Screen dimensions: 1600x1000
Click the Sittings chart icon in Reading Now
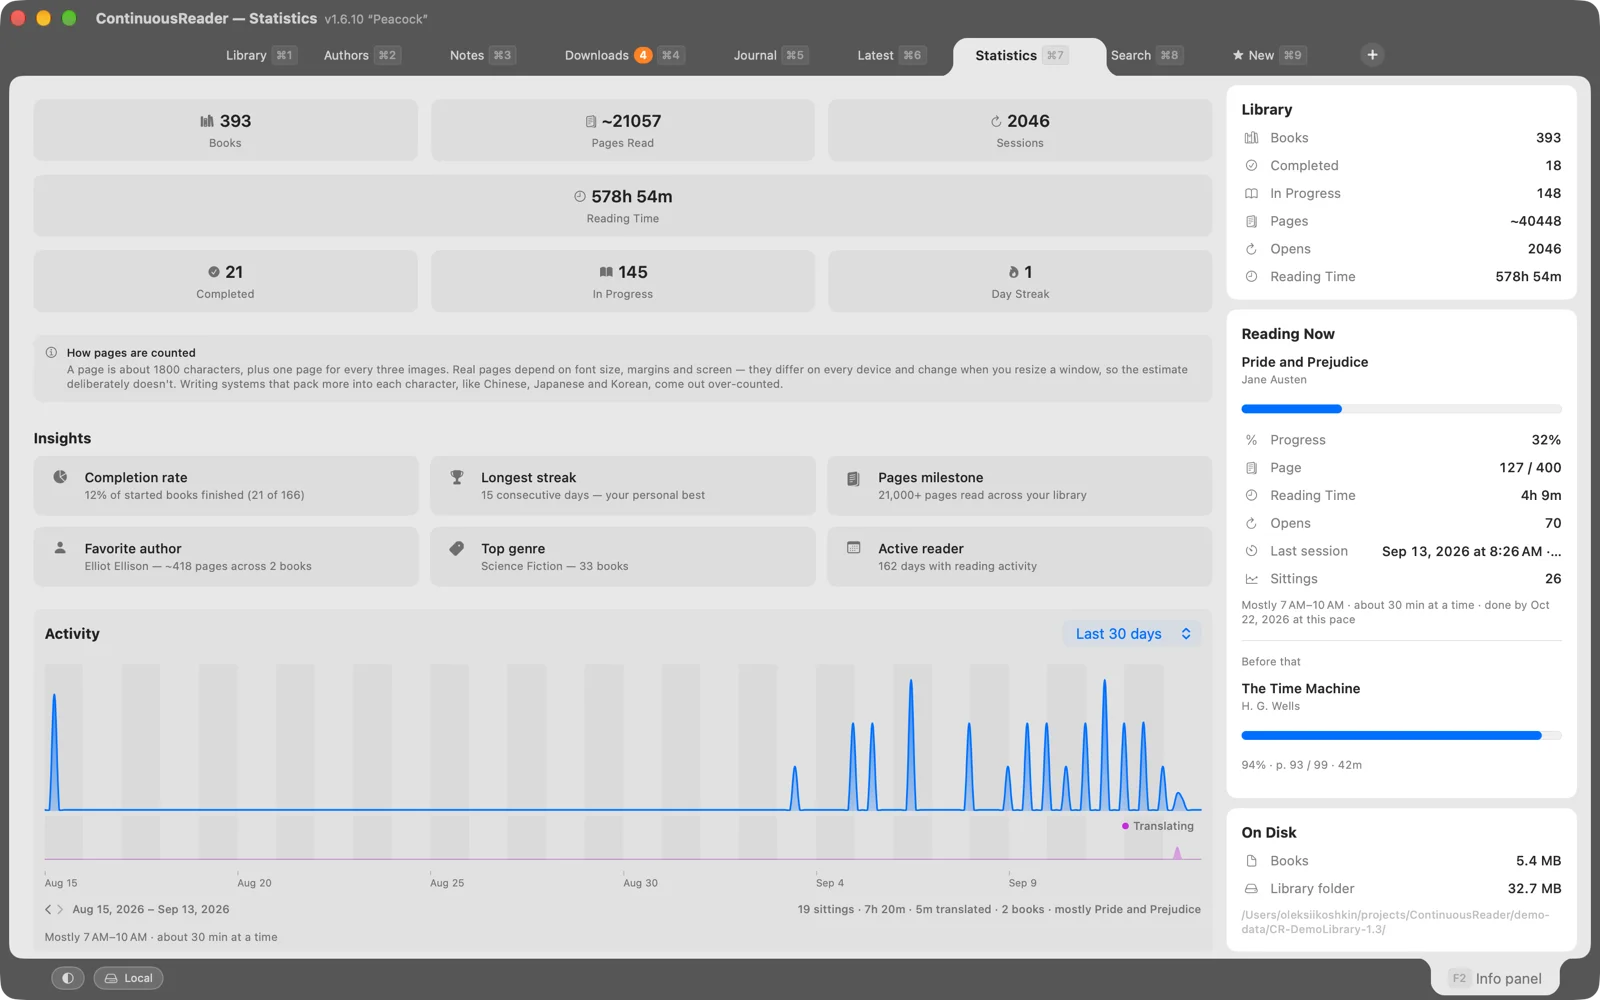pyautogui.click(x=1251, y=579)
